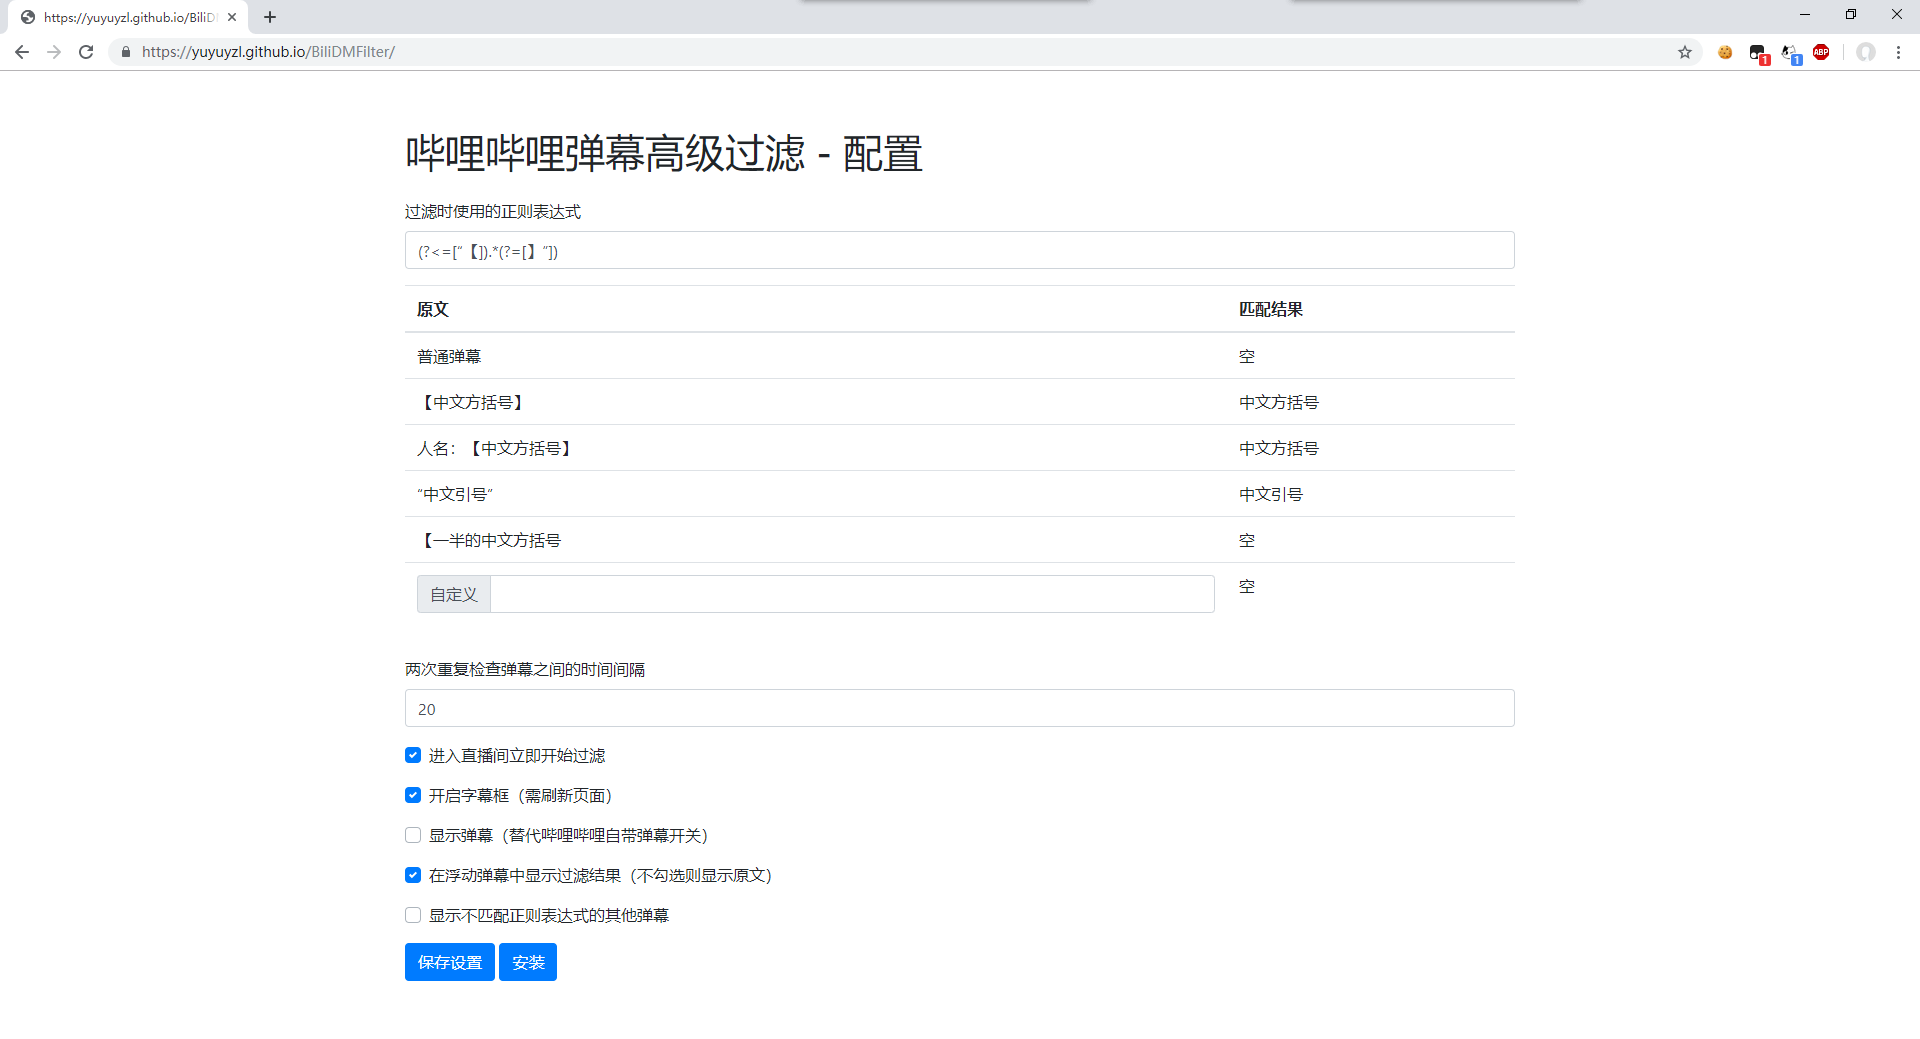Viewport: 1920px width, 1039px height.
Task: Enable 显示弹幕 checkbox
Action: (413, 835)
